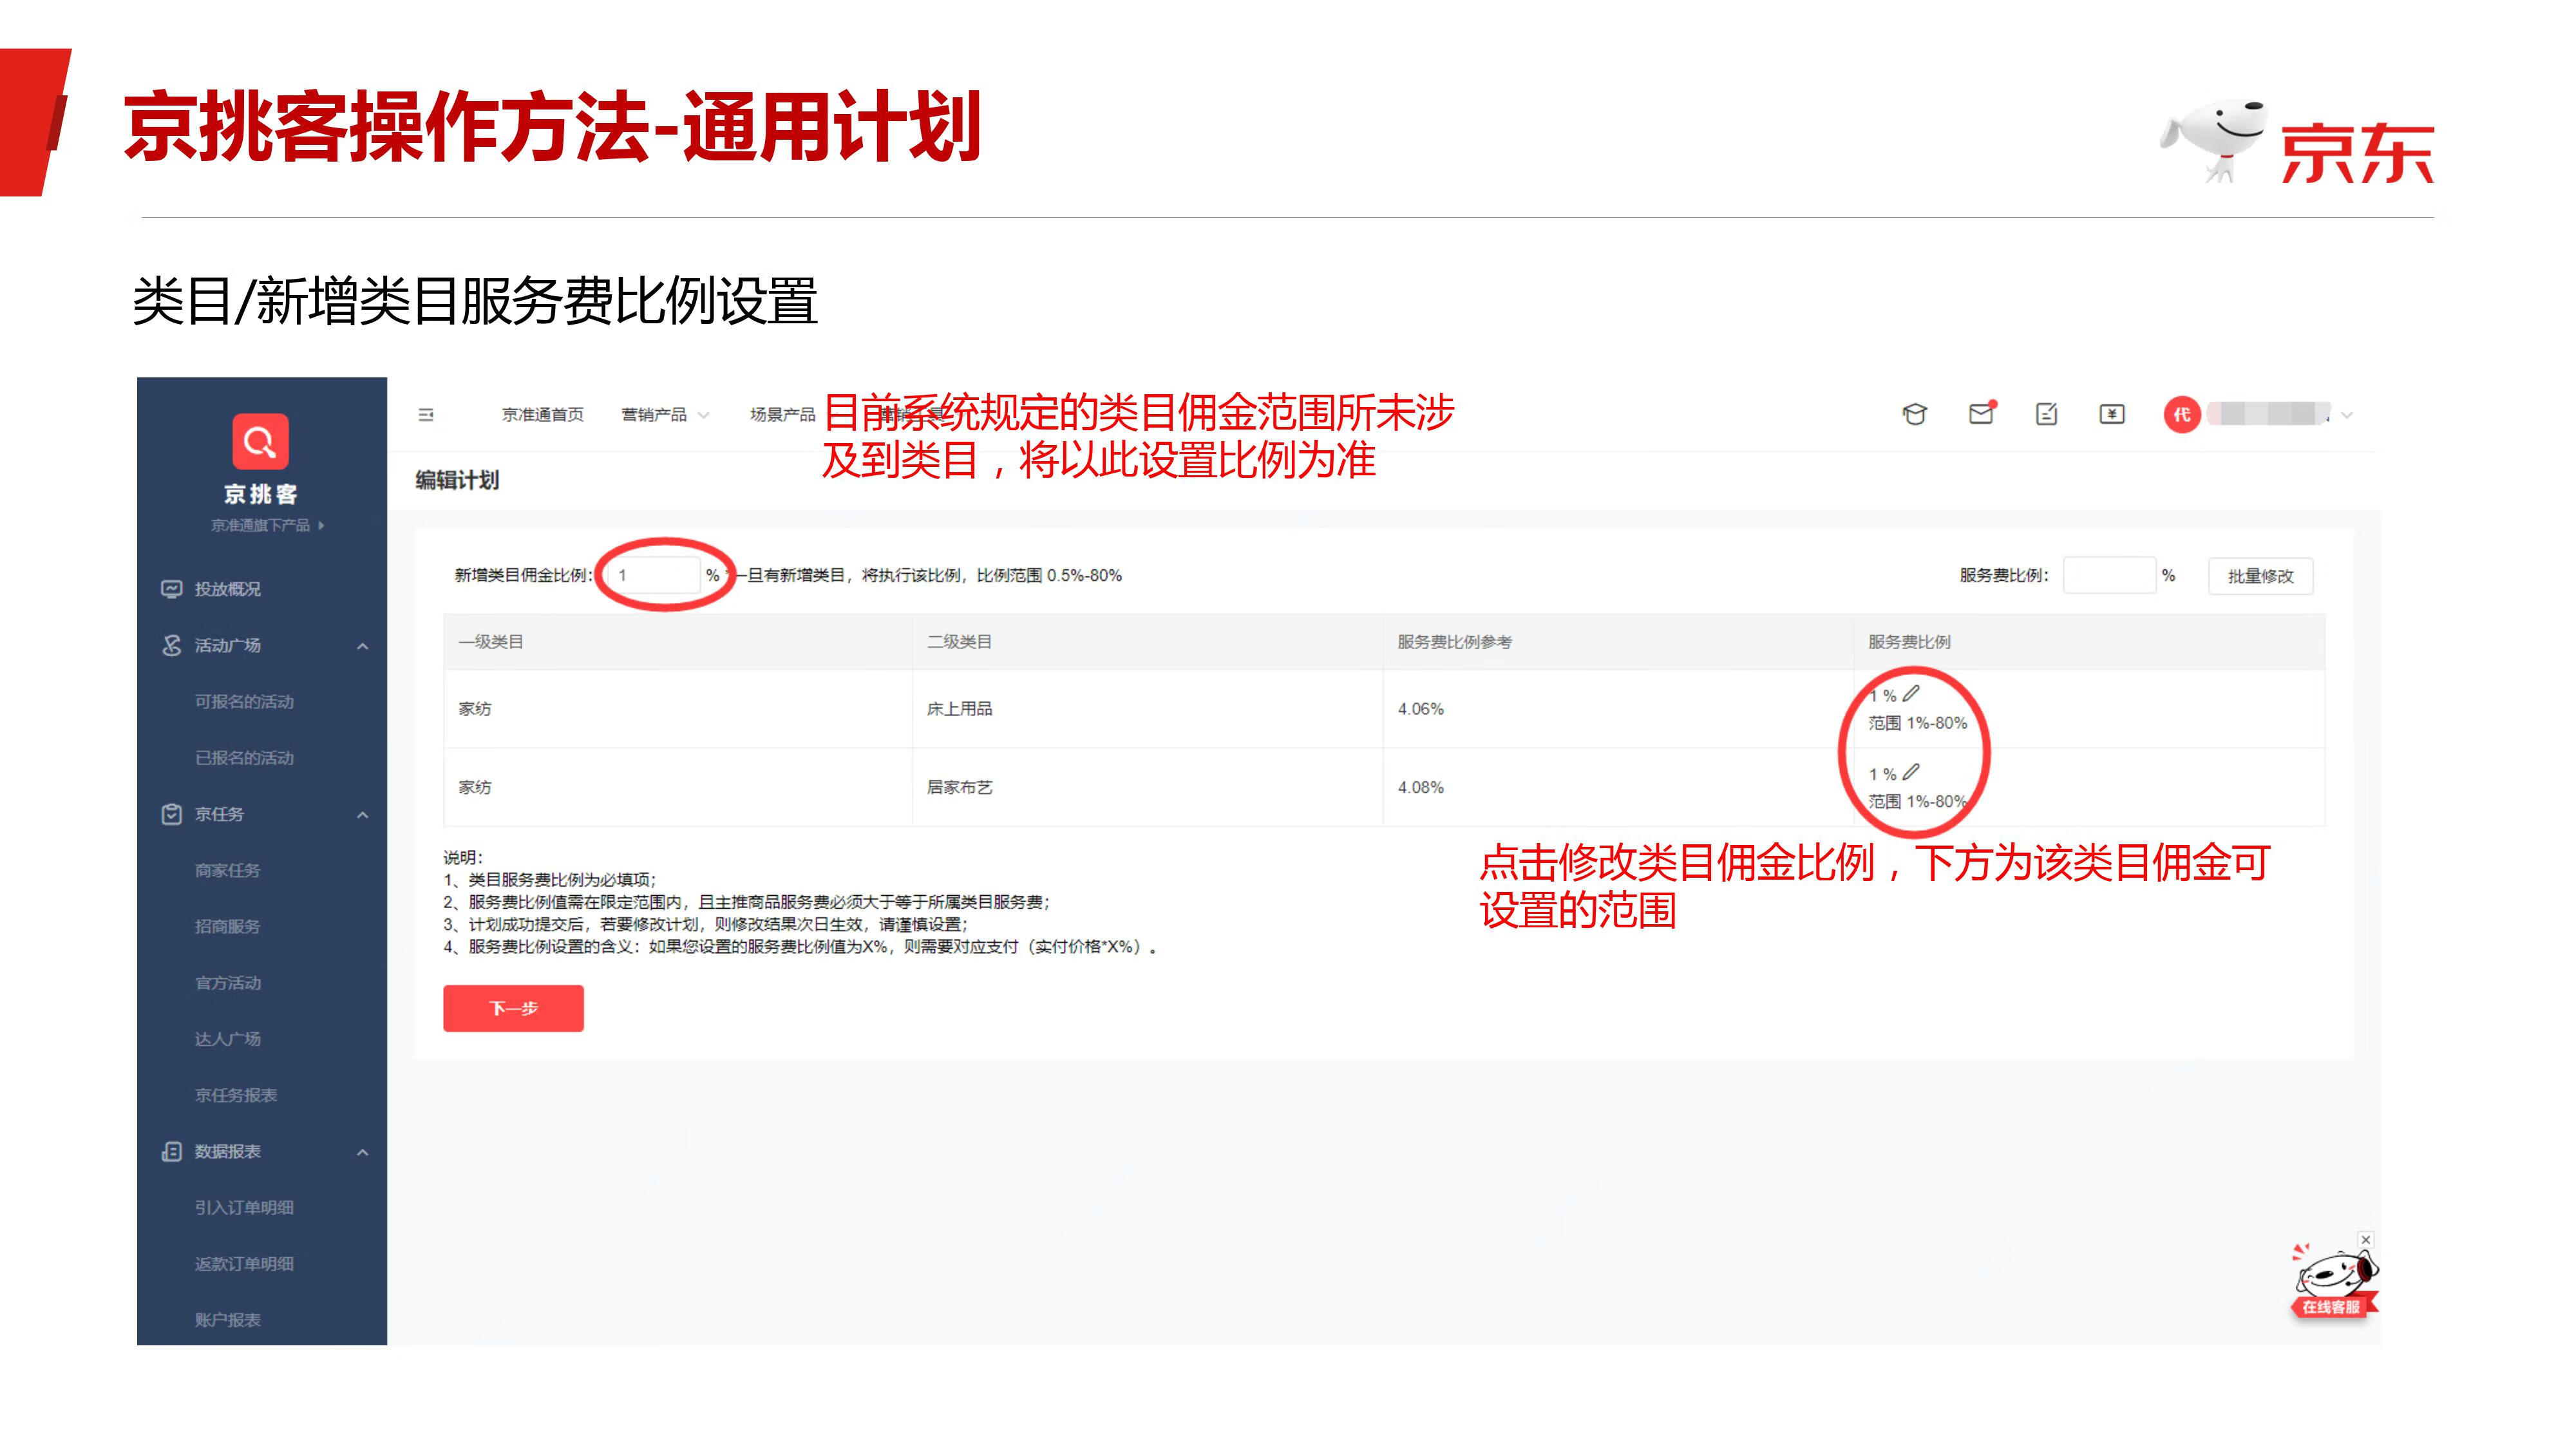Image resolution: width=2576 pixels, height=1449 pixels.
Task: Close the online support floating widget
Action: click(x=2365, y=1240)
